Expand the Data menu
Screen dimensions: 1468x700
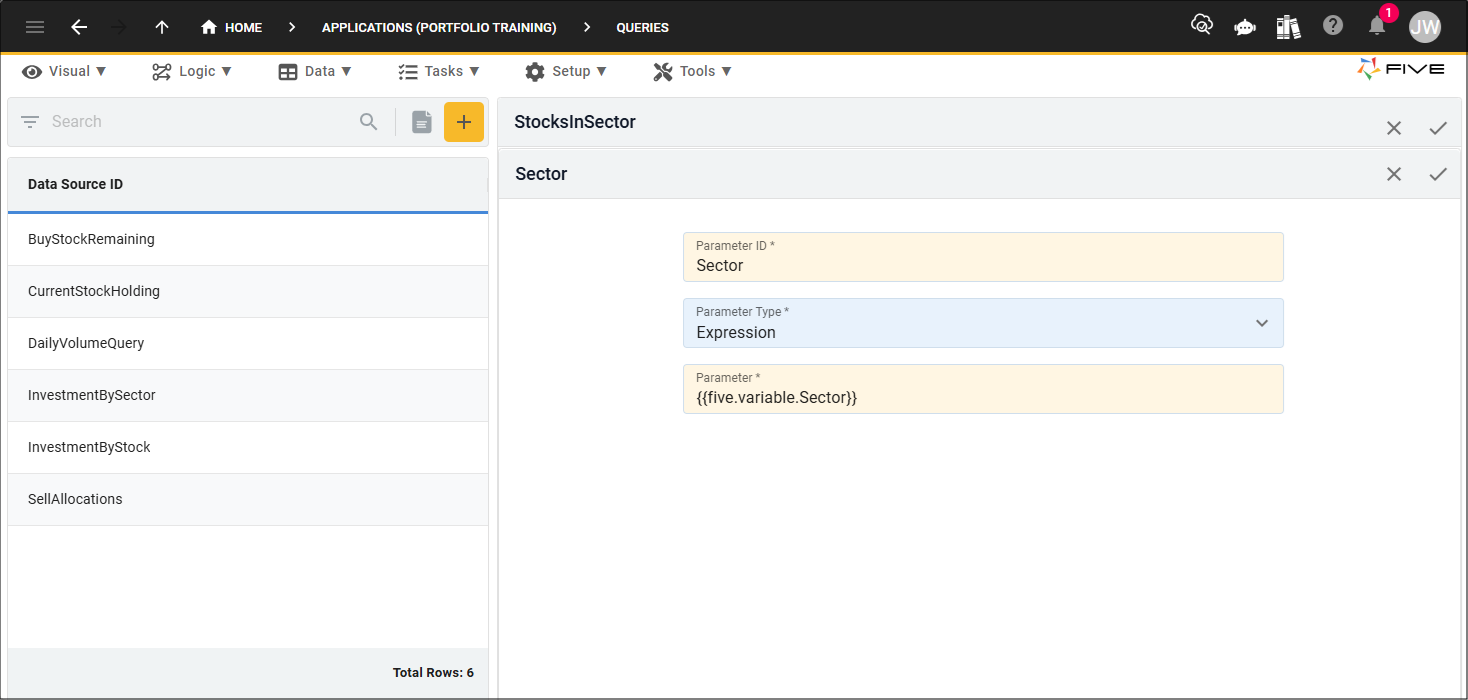point(315,71)
